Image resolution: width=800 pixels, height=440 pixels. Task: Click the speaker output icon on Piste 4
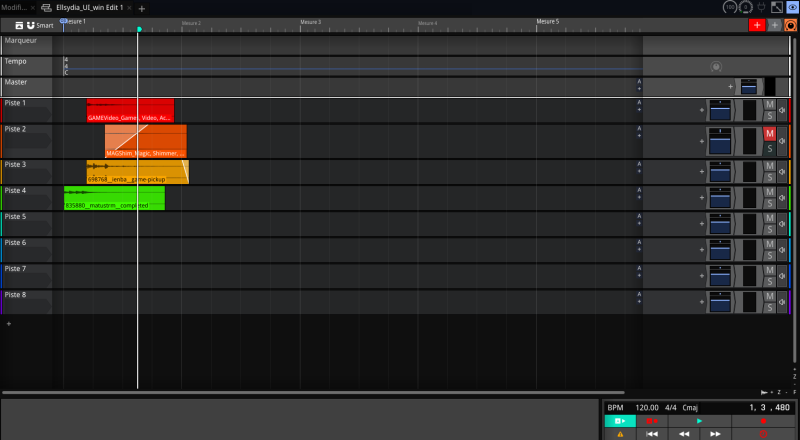click(x=782, y=198)
